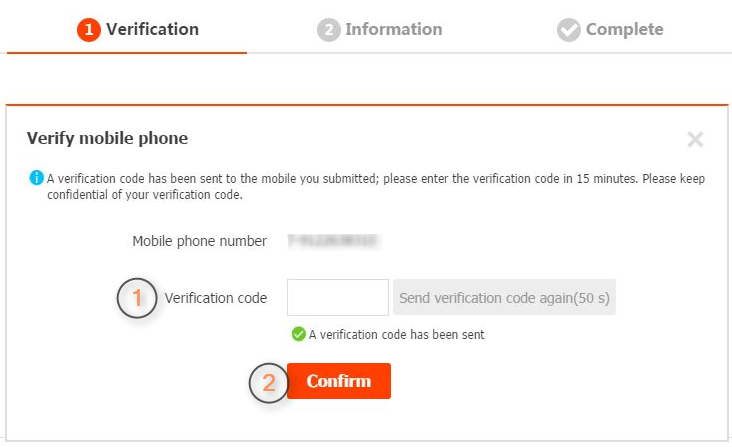This screenshot has width=732, height=447.
Task: Click the blue info icon
Action: pyautogui.click(x=37, y=178)
